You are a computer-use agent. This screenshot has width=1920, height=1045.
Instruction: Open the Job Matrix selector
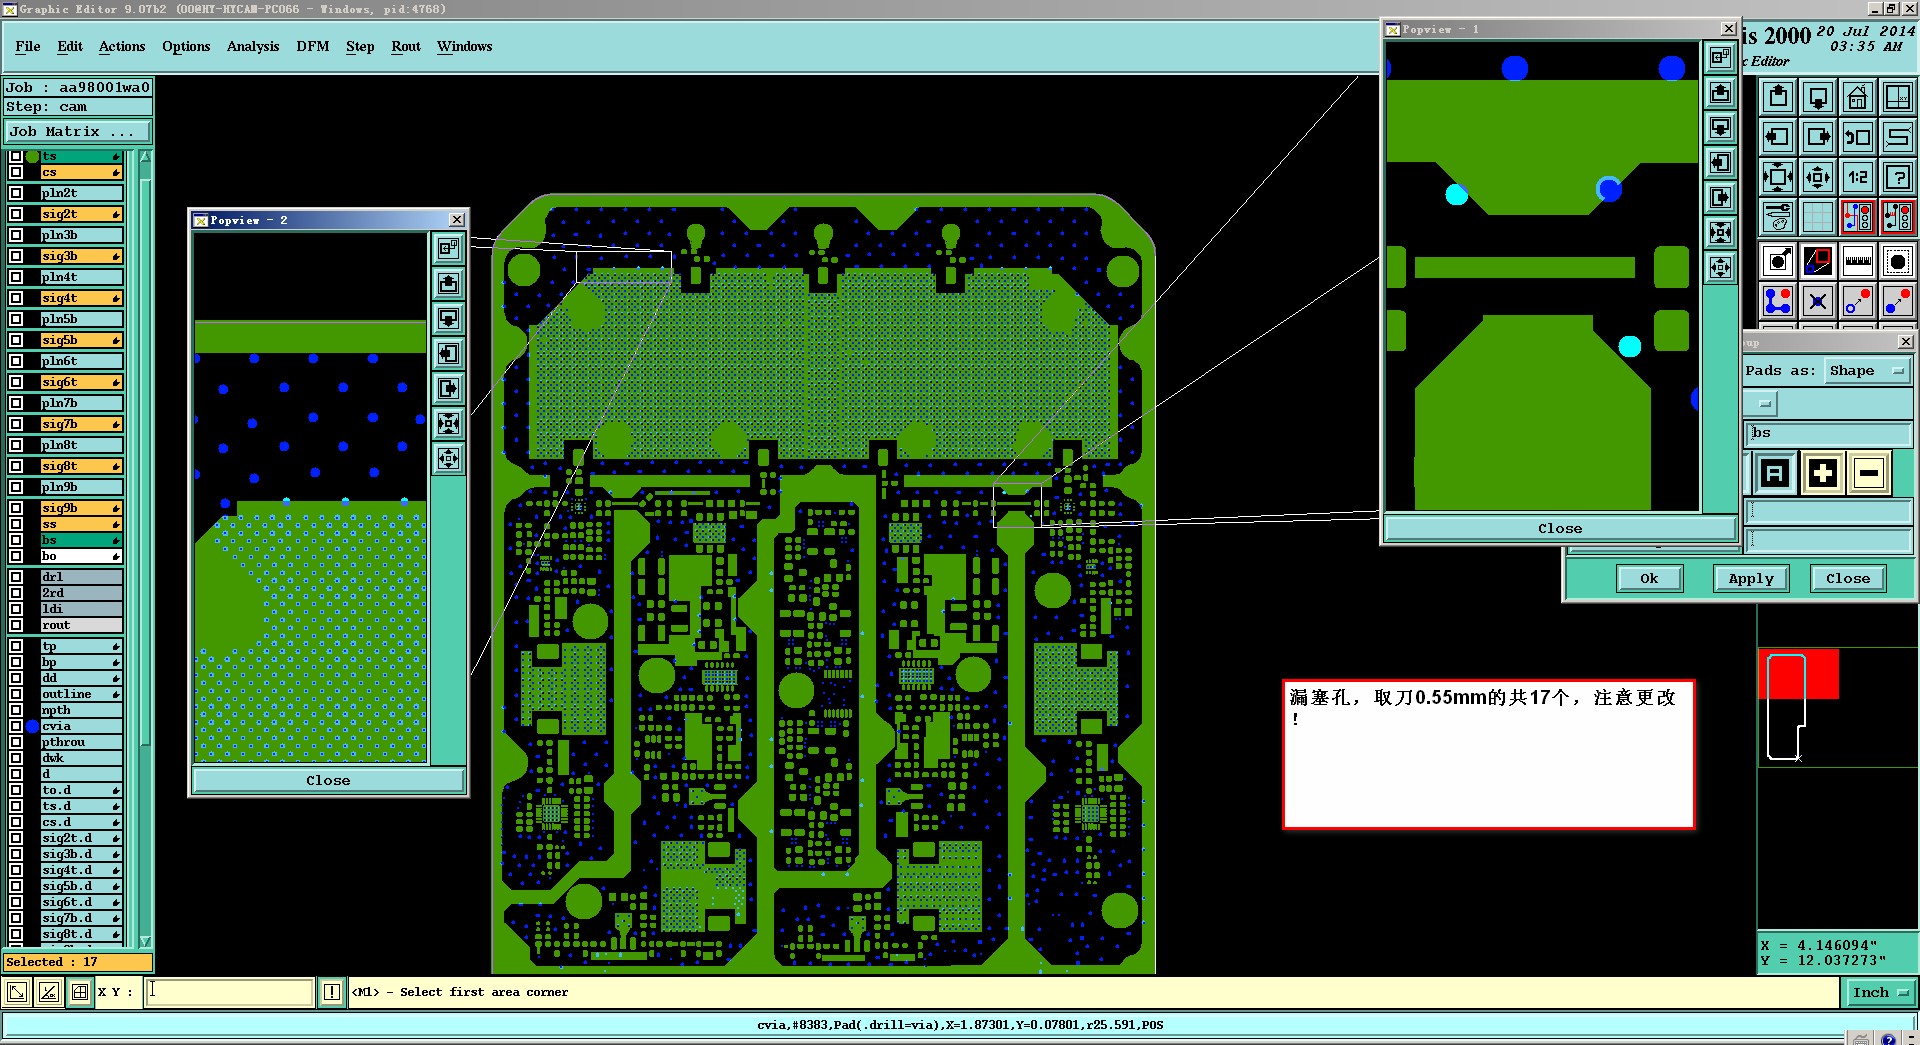click(x=78, y=132)
